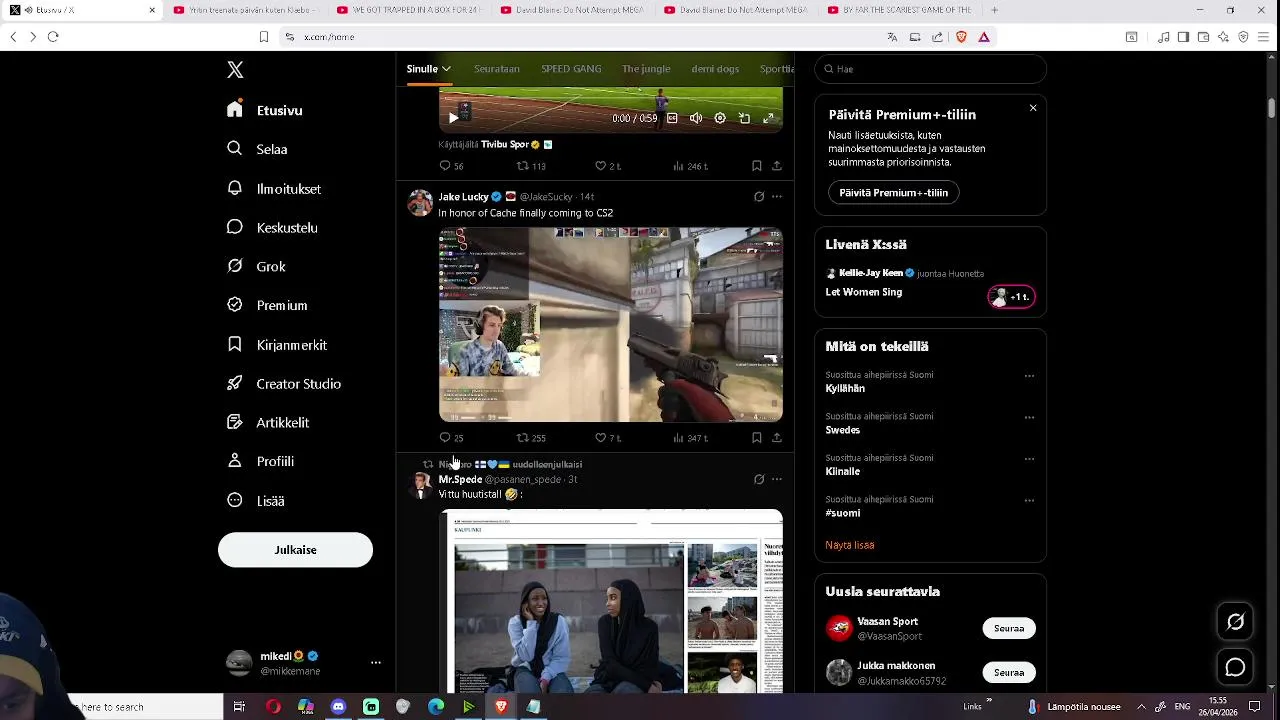Close the Premium+ upgrade card

coord(1033,108)
